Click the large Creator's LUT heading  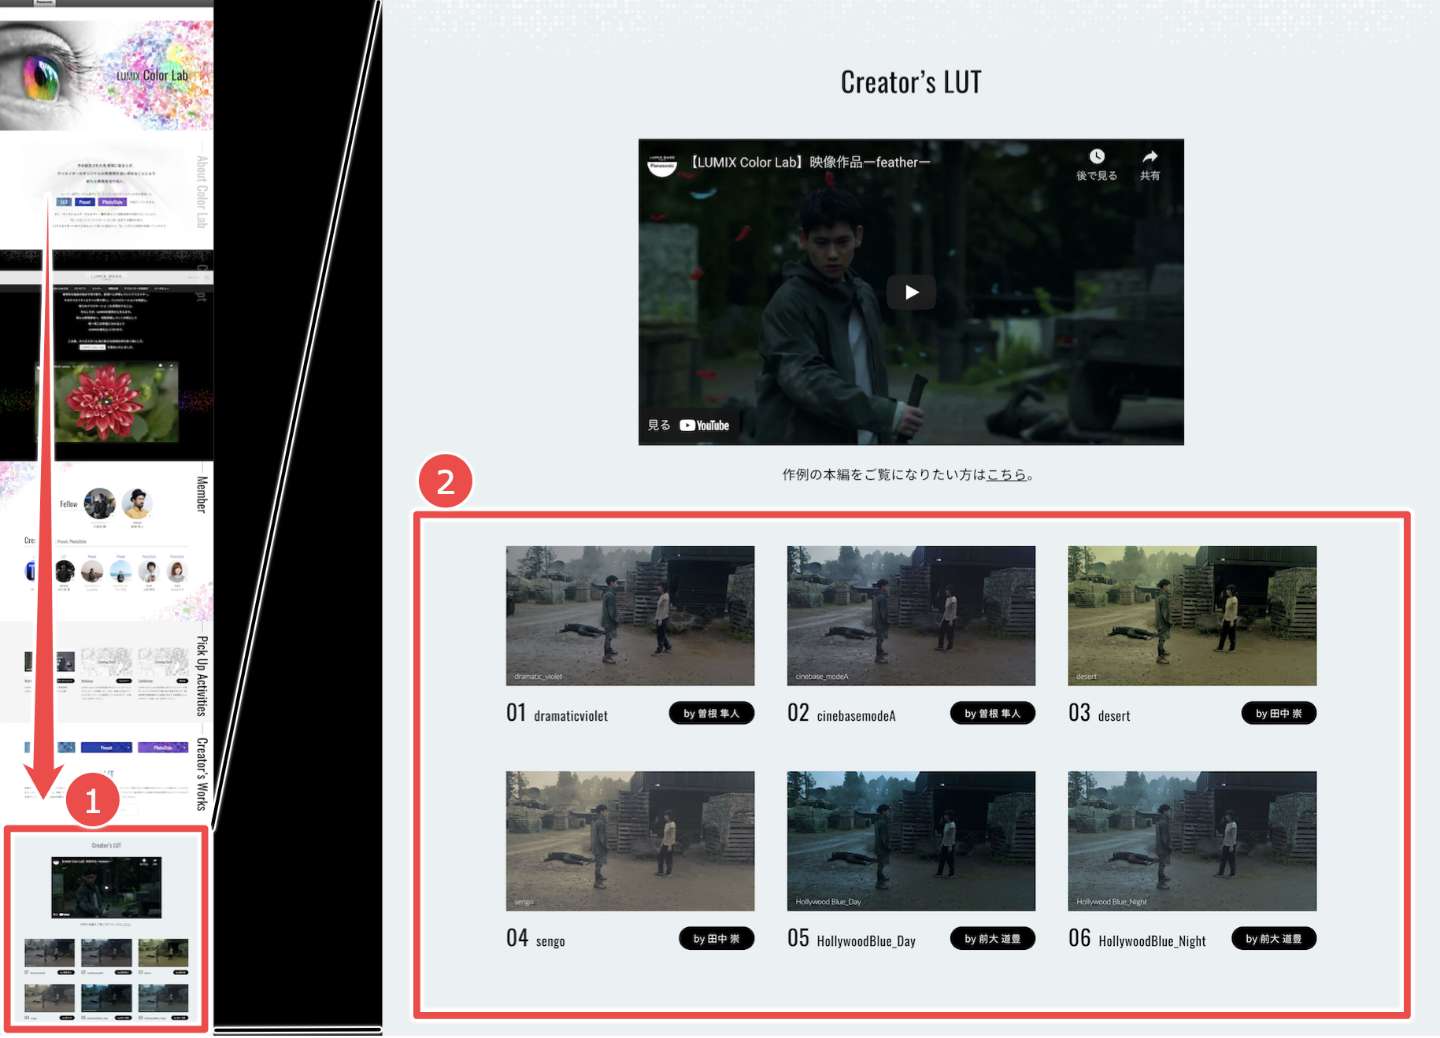pos(911,82)
